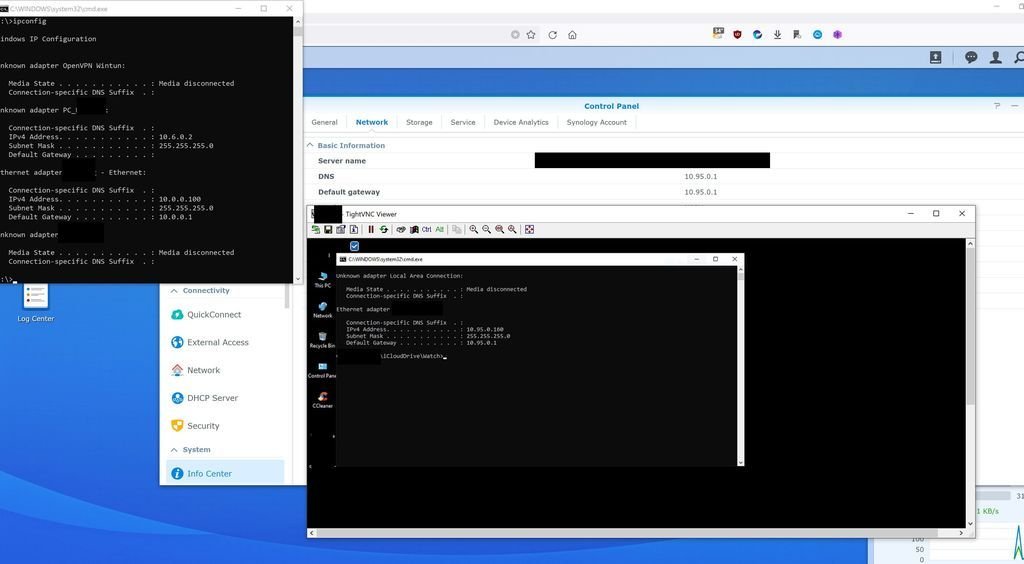Toggle Ctrl key in TightVNC toolbar
Screen dimensions: 1024x564
tap(426, 229)
